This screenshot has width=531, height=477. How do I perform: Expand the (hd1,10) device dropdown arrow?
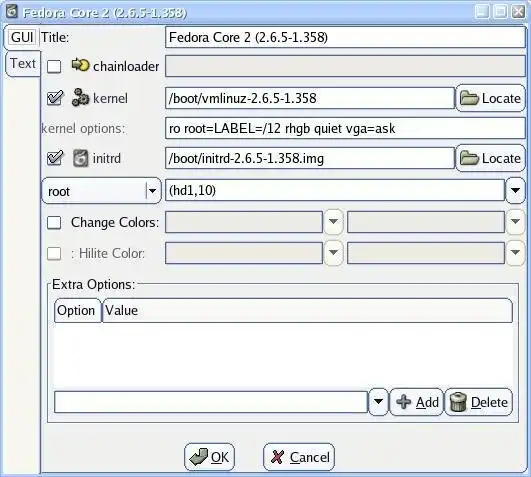(515, 191)
